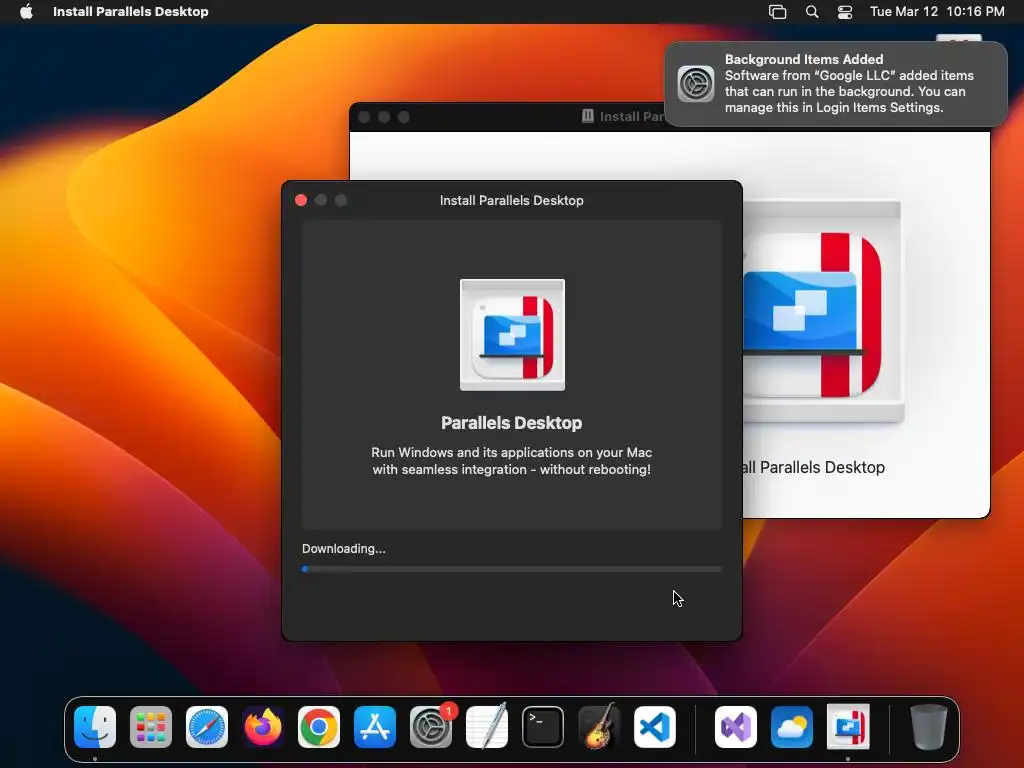Close the Install Parallels Desktop dialog
This screenshot has width=1024, height=768.
(x=301, y=200)
